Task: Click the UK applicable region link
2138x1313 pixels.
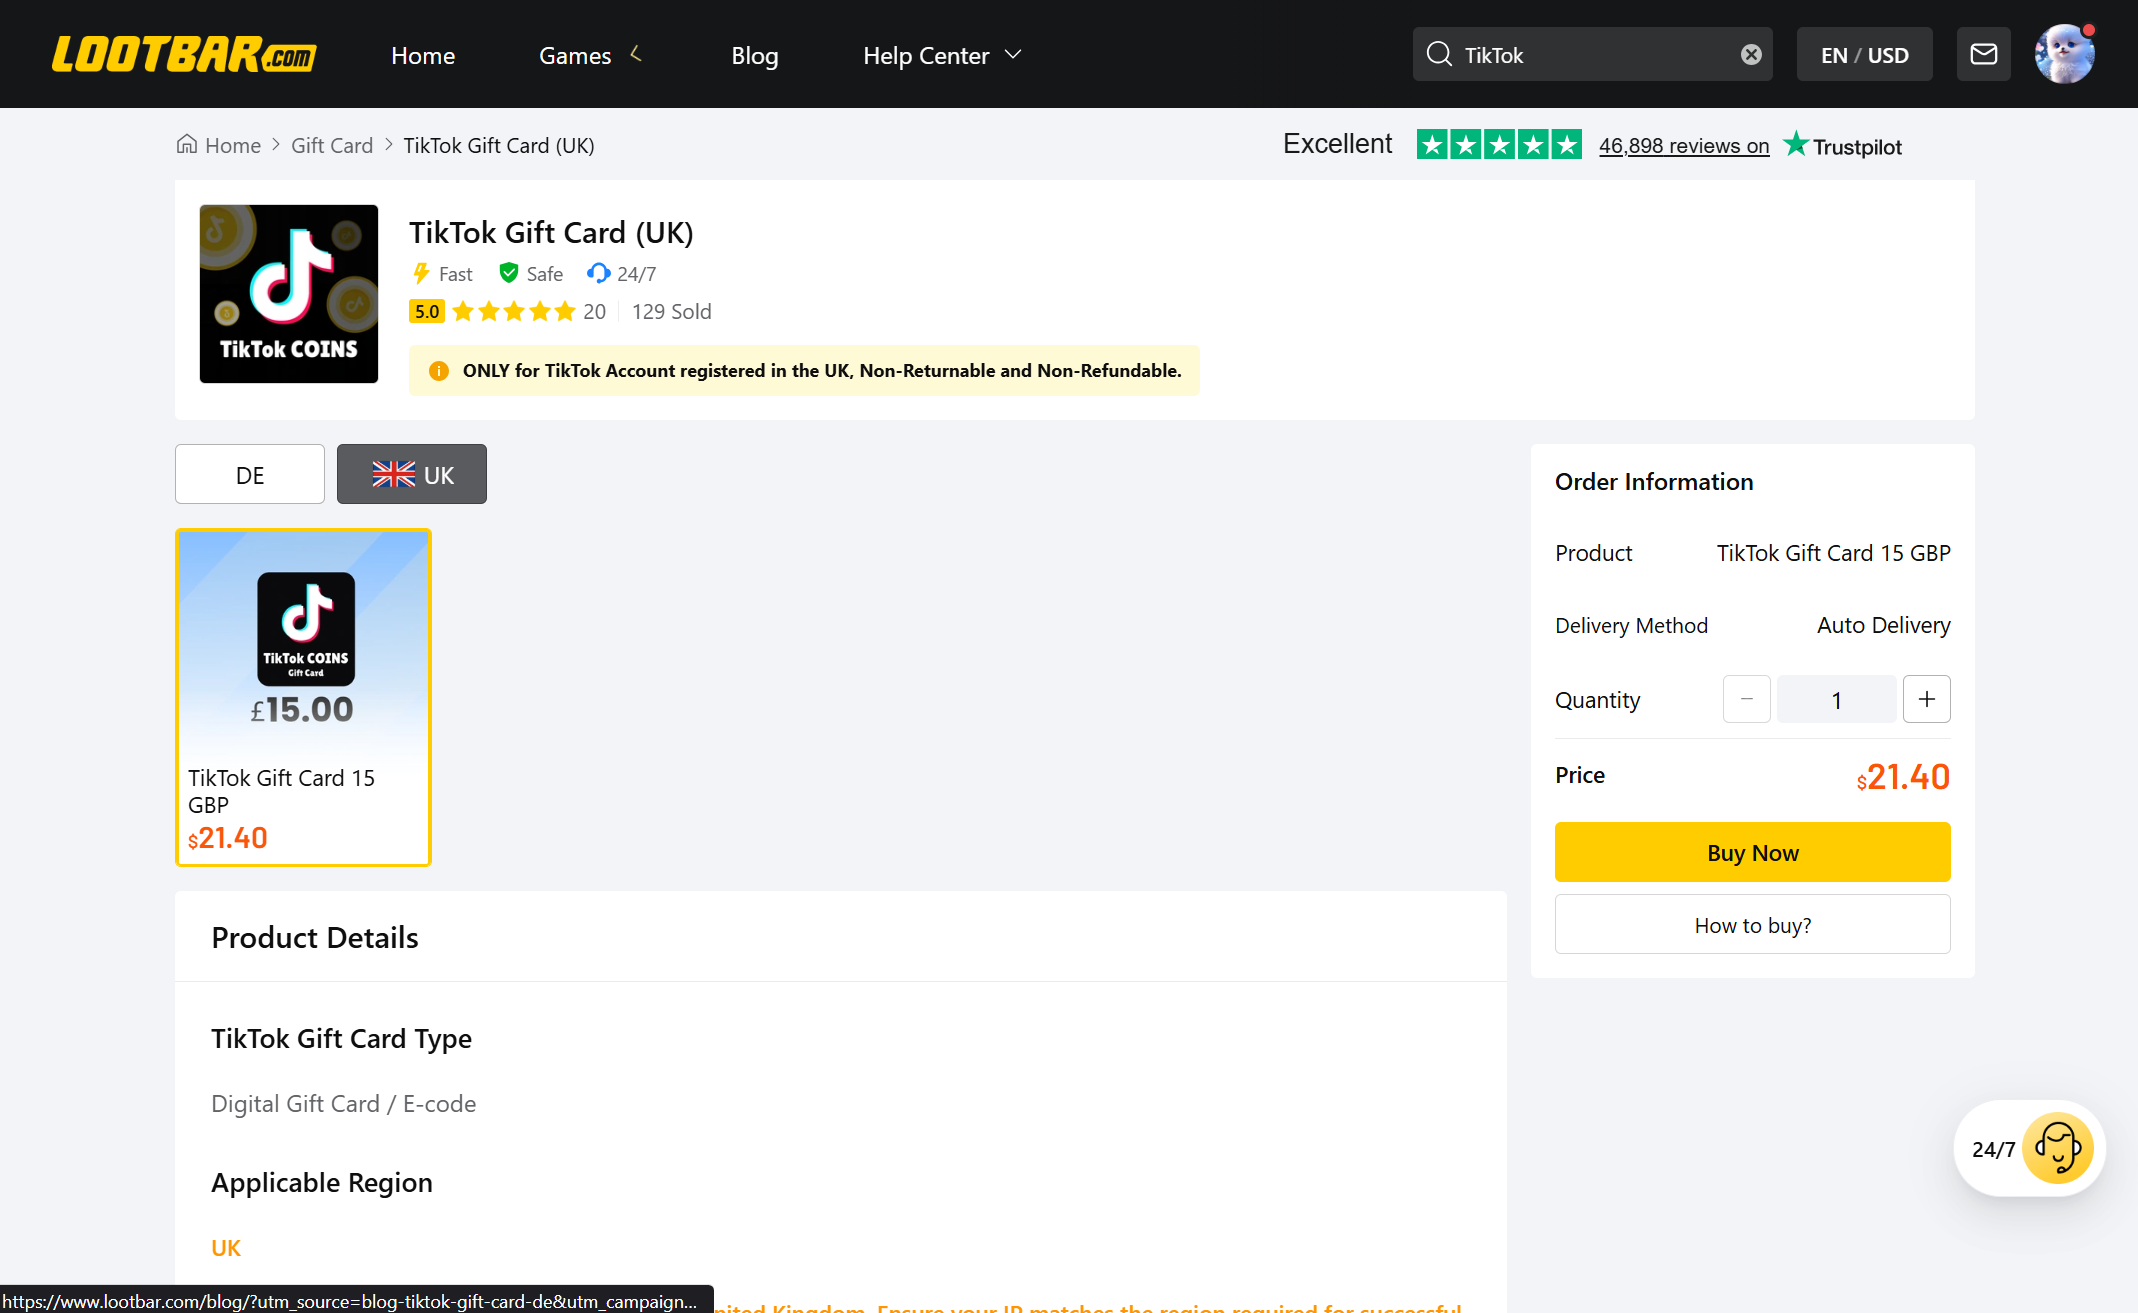Action: click(226, 1247)
